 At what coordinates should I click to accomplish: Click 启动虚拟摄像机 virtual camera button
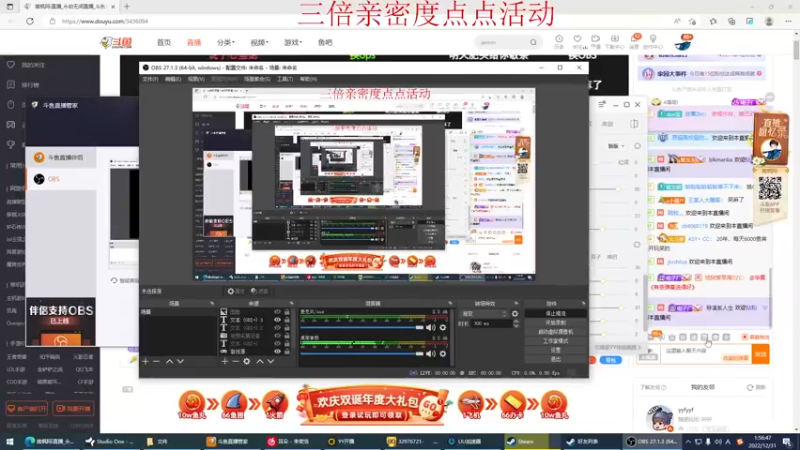[x=555, y=332]
